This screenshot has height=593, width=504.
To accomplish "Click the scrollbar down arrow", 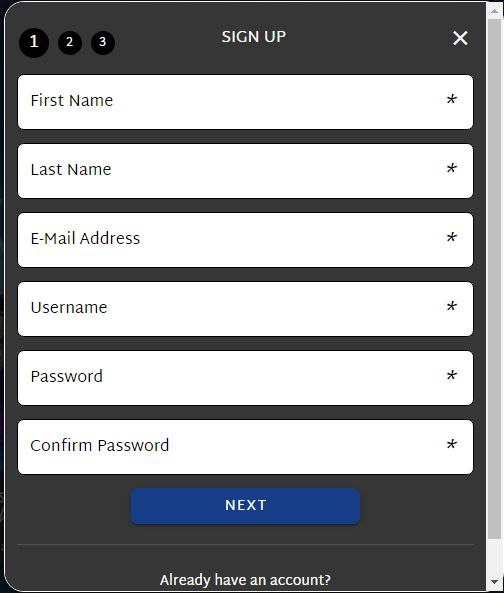I will (495, 582).
